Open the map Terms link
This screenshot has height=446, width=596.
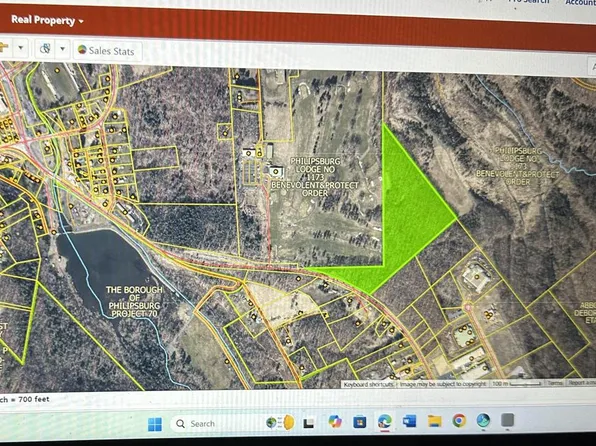tap(555, 383)
